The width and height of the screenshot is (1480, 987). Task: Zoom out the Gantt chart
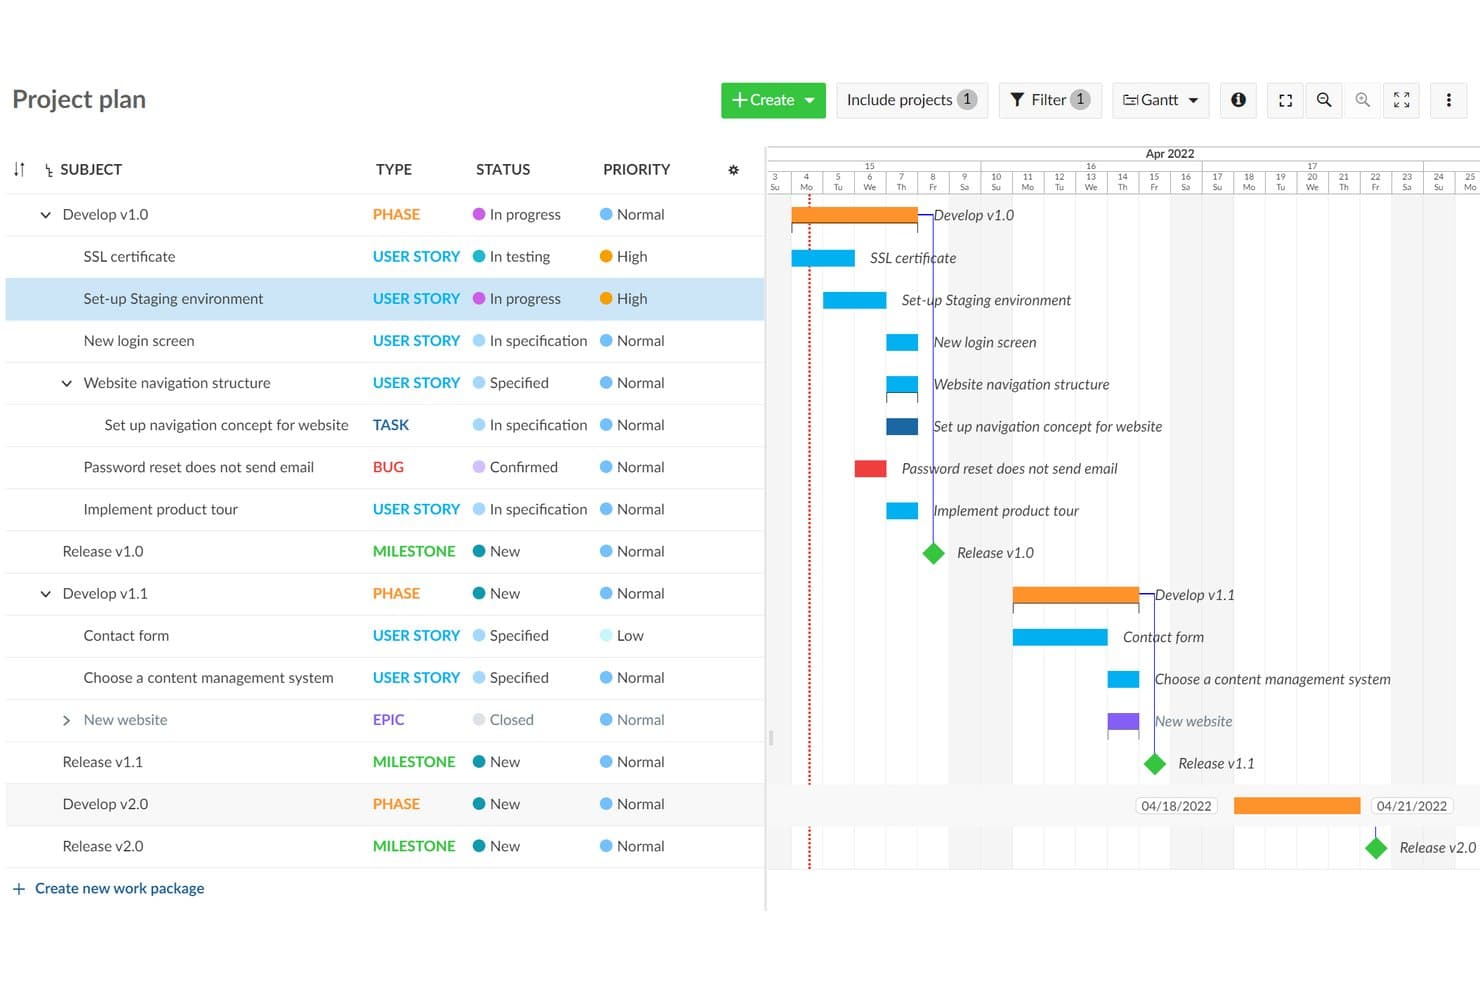pos(1324,100)
